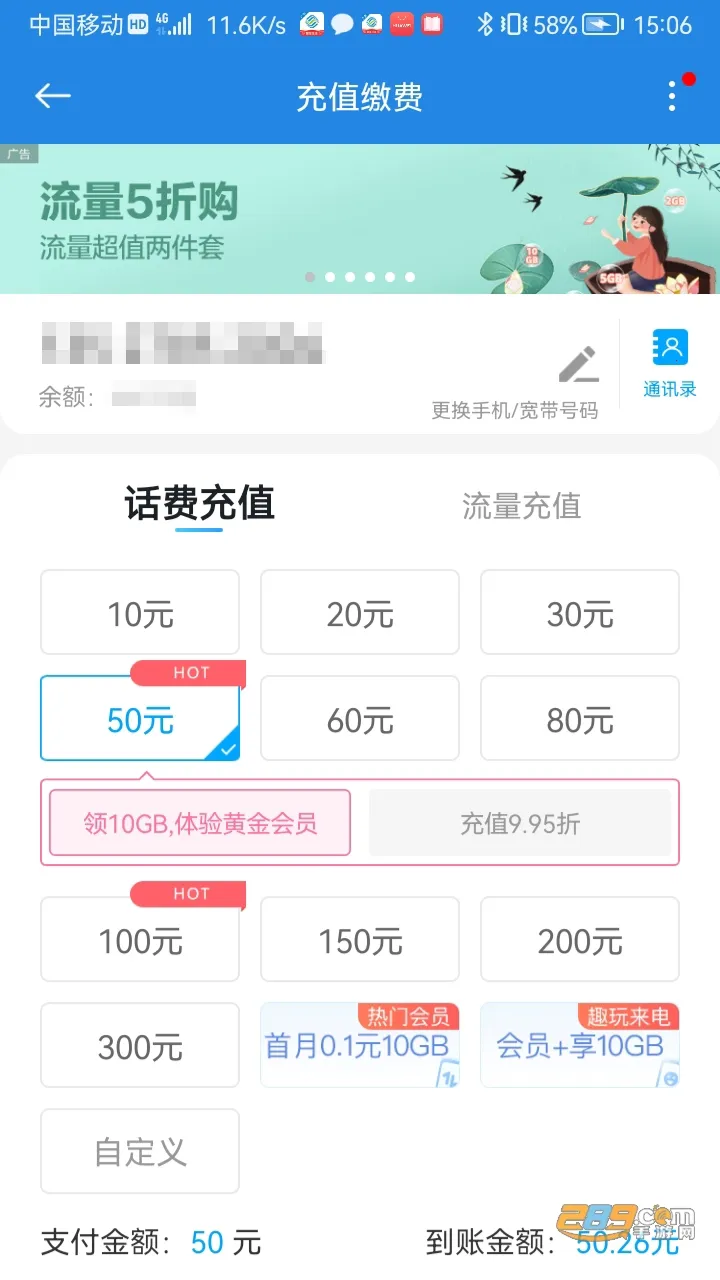Choose the 10元 recharge amount
The width and height of the screenshot is (720, 1280).
click(140, 613)
